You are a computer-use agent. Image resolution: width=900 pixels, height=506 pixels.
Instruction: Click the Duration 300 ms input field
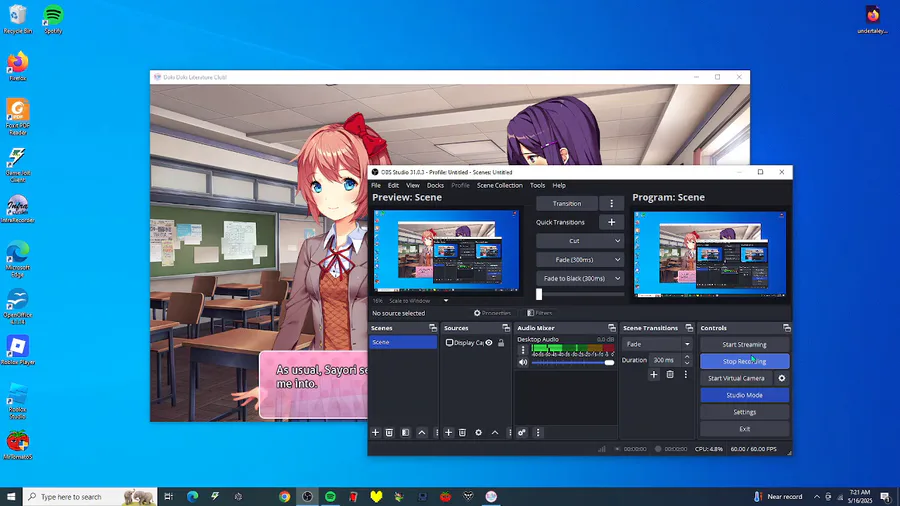click(x=664, y=360)
